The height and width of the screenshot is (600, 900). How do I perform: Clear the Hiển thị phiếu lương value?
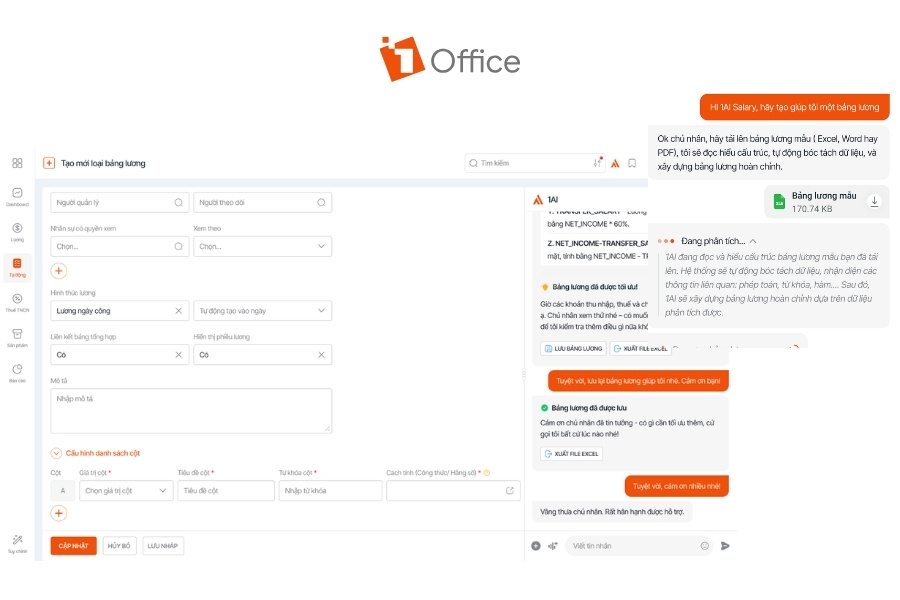(x=321, y=355)
